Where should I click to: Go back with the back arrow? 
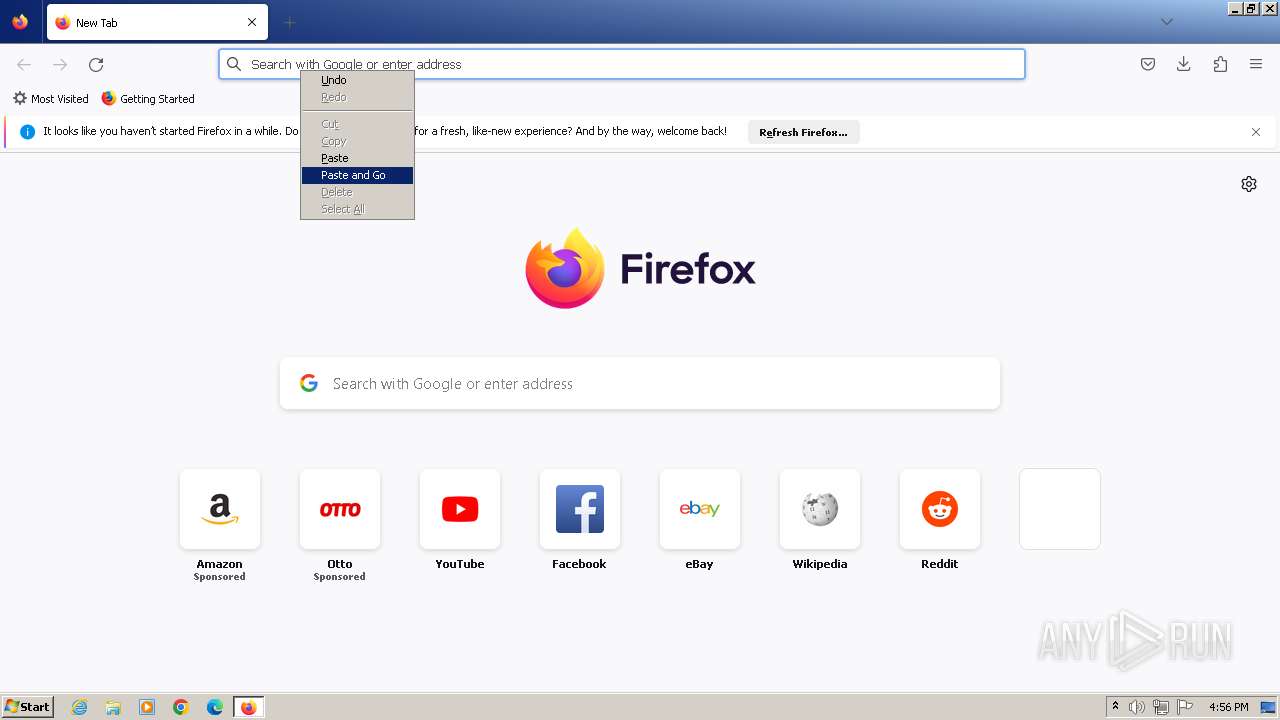(x=24, y=64)
